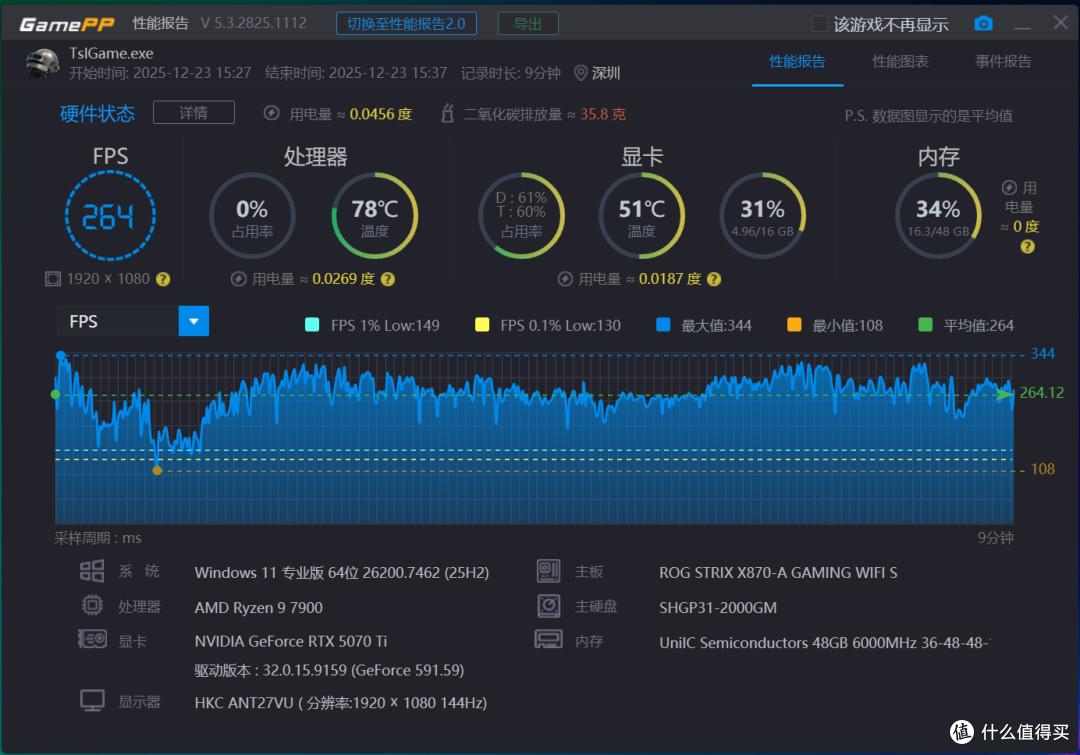Click the 深圳 location link
Image resolution: width=1080 pixels, height=755 pixels.
coord(606,73)
